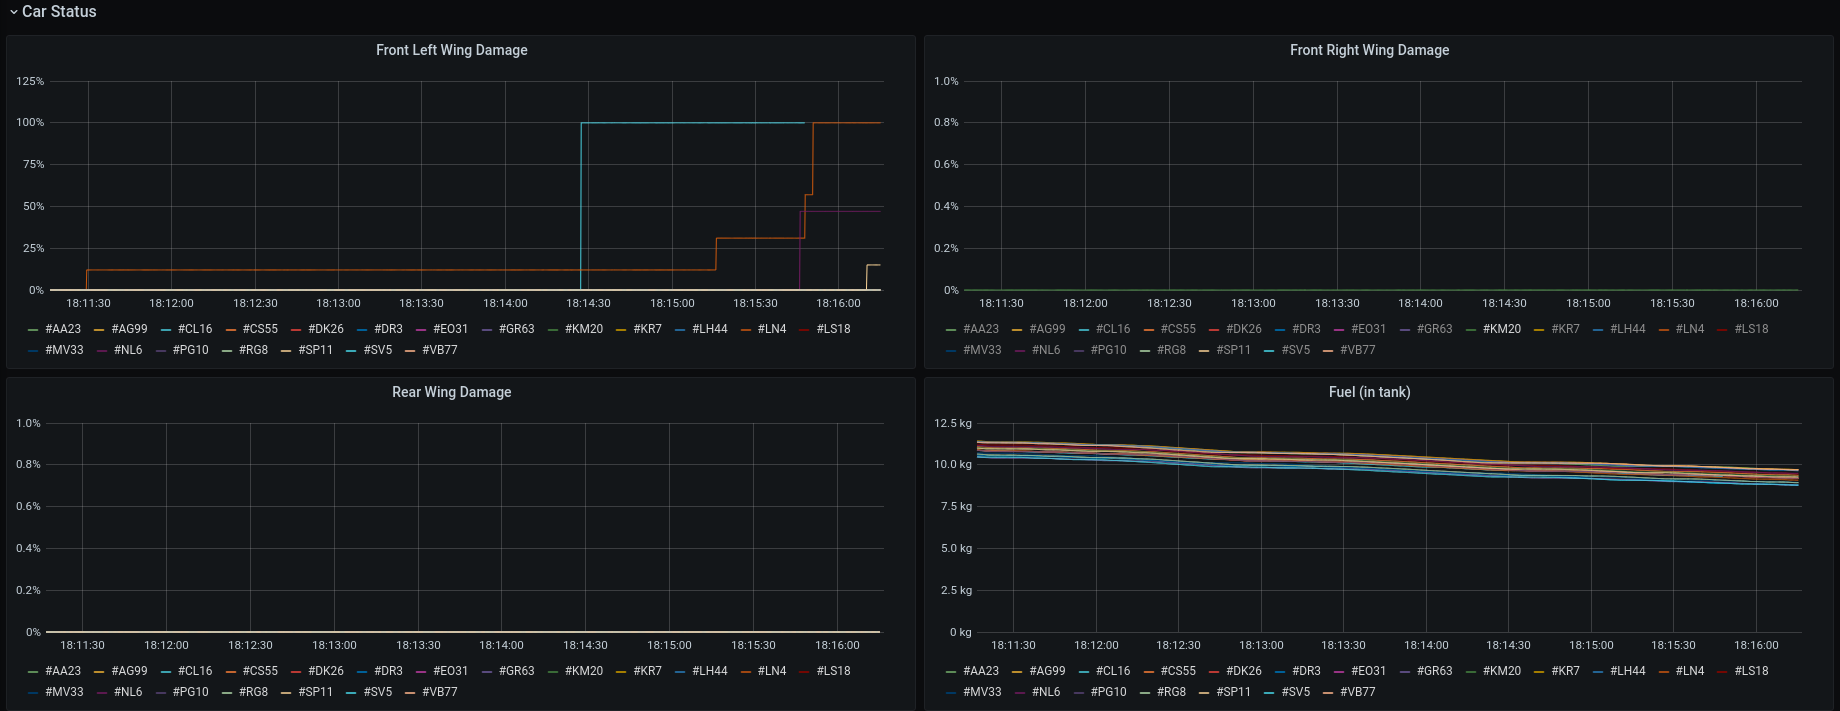Toggle #EO31 series in Front Left Wing legend

point(450,329)
